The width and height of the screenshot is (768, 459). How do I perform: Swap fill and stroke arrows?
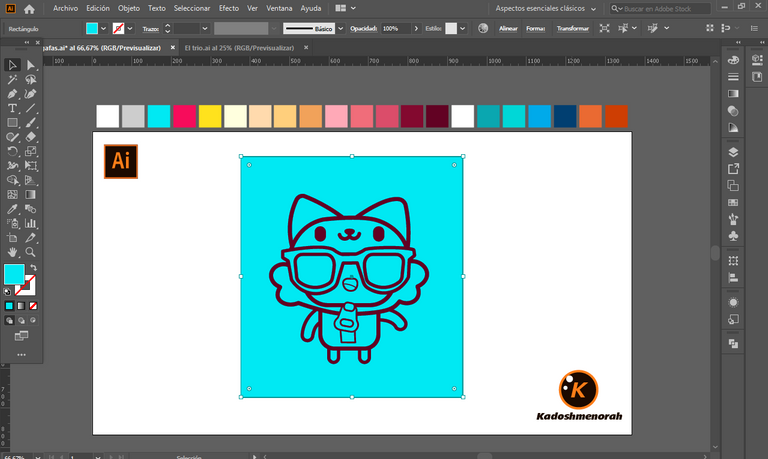tap(33, 267)
